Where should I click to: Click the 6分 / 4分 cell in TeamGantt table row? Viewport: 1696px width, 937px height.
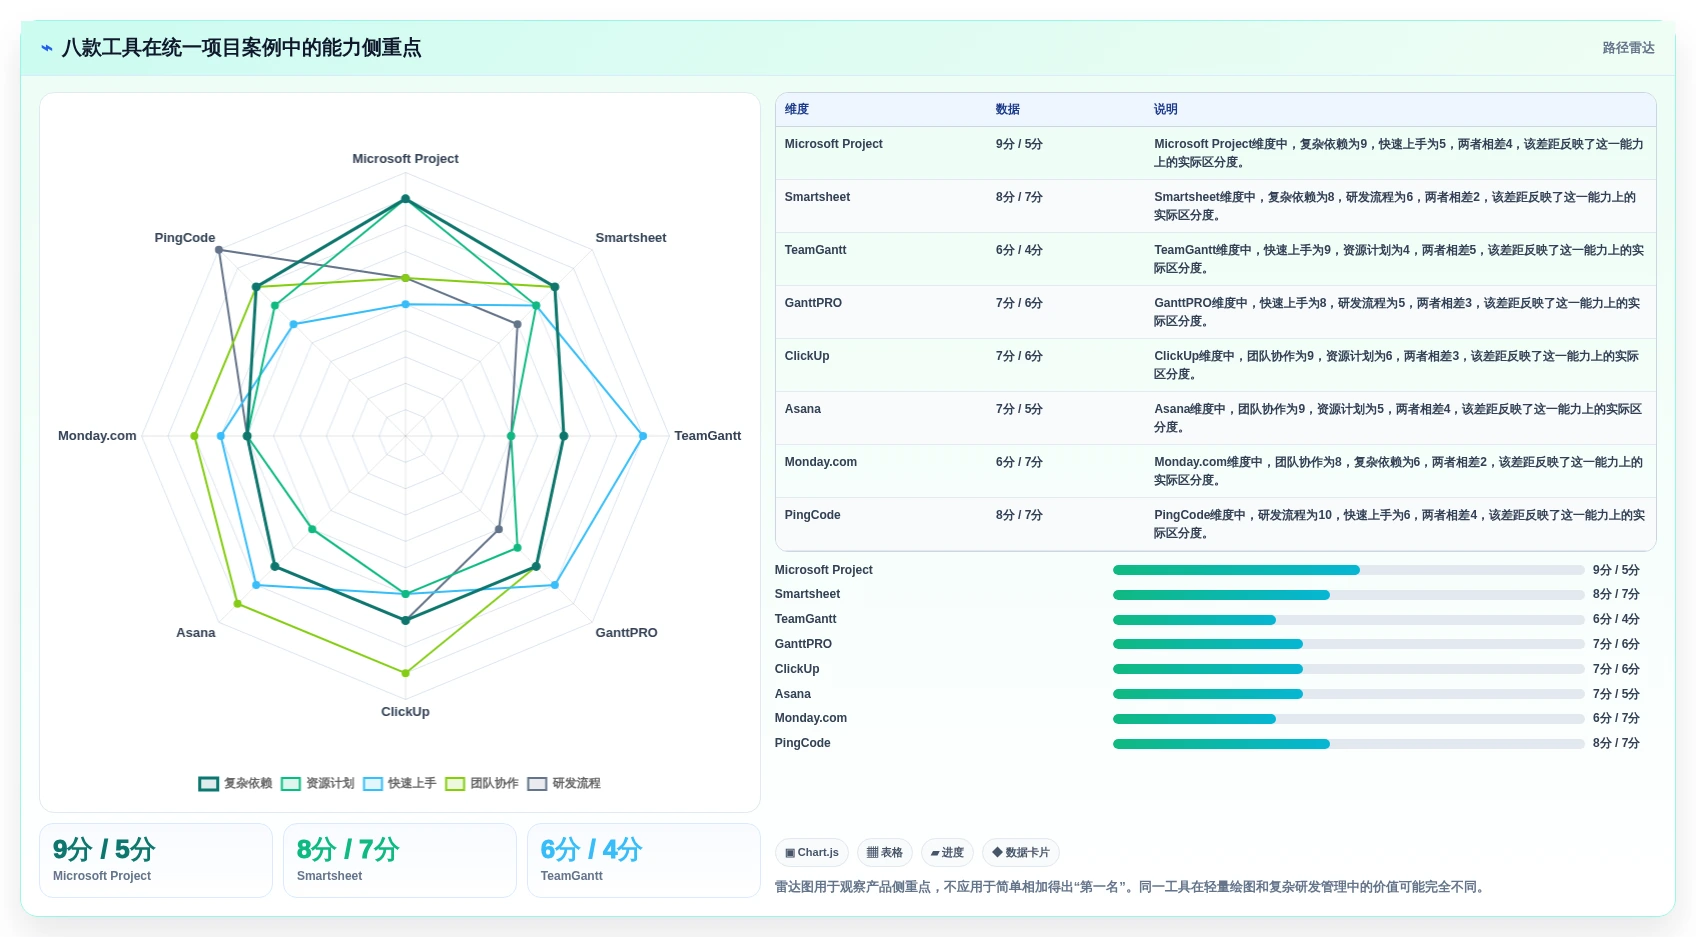1019,250
